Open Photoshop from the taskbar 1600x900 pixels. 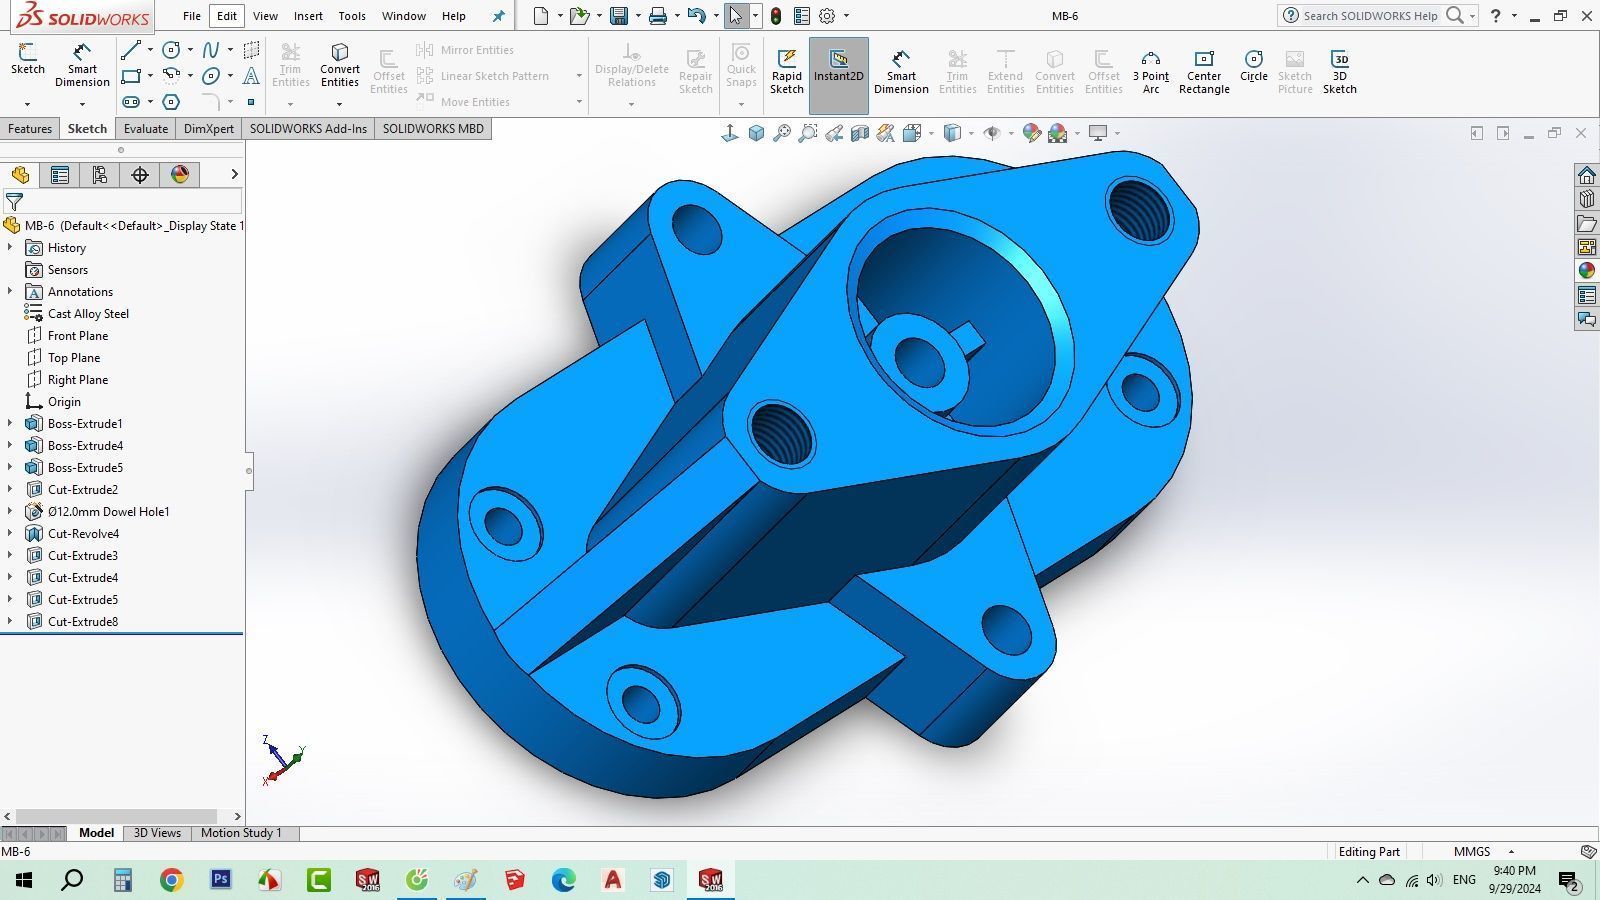click(x=221, y=880)
